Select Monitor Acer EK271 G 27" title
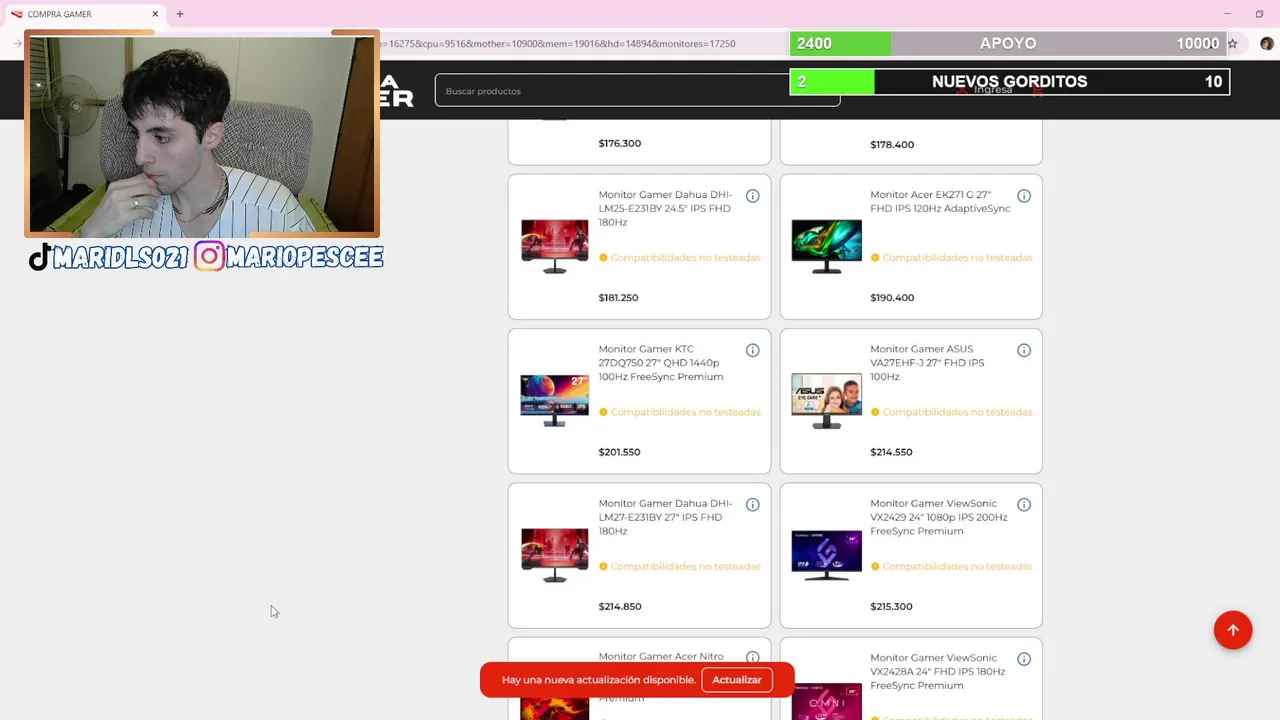 (940, 201)
